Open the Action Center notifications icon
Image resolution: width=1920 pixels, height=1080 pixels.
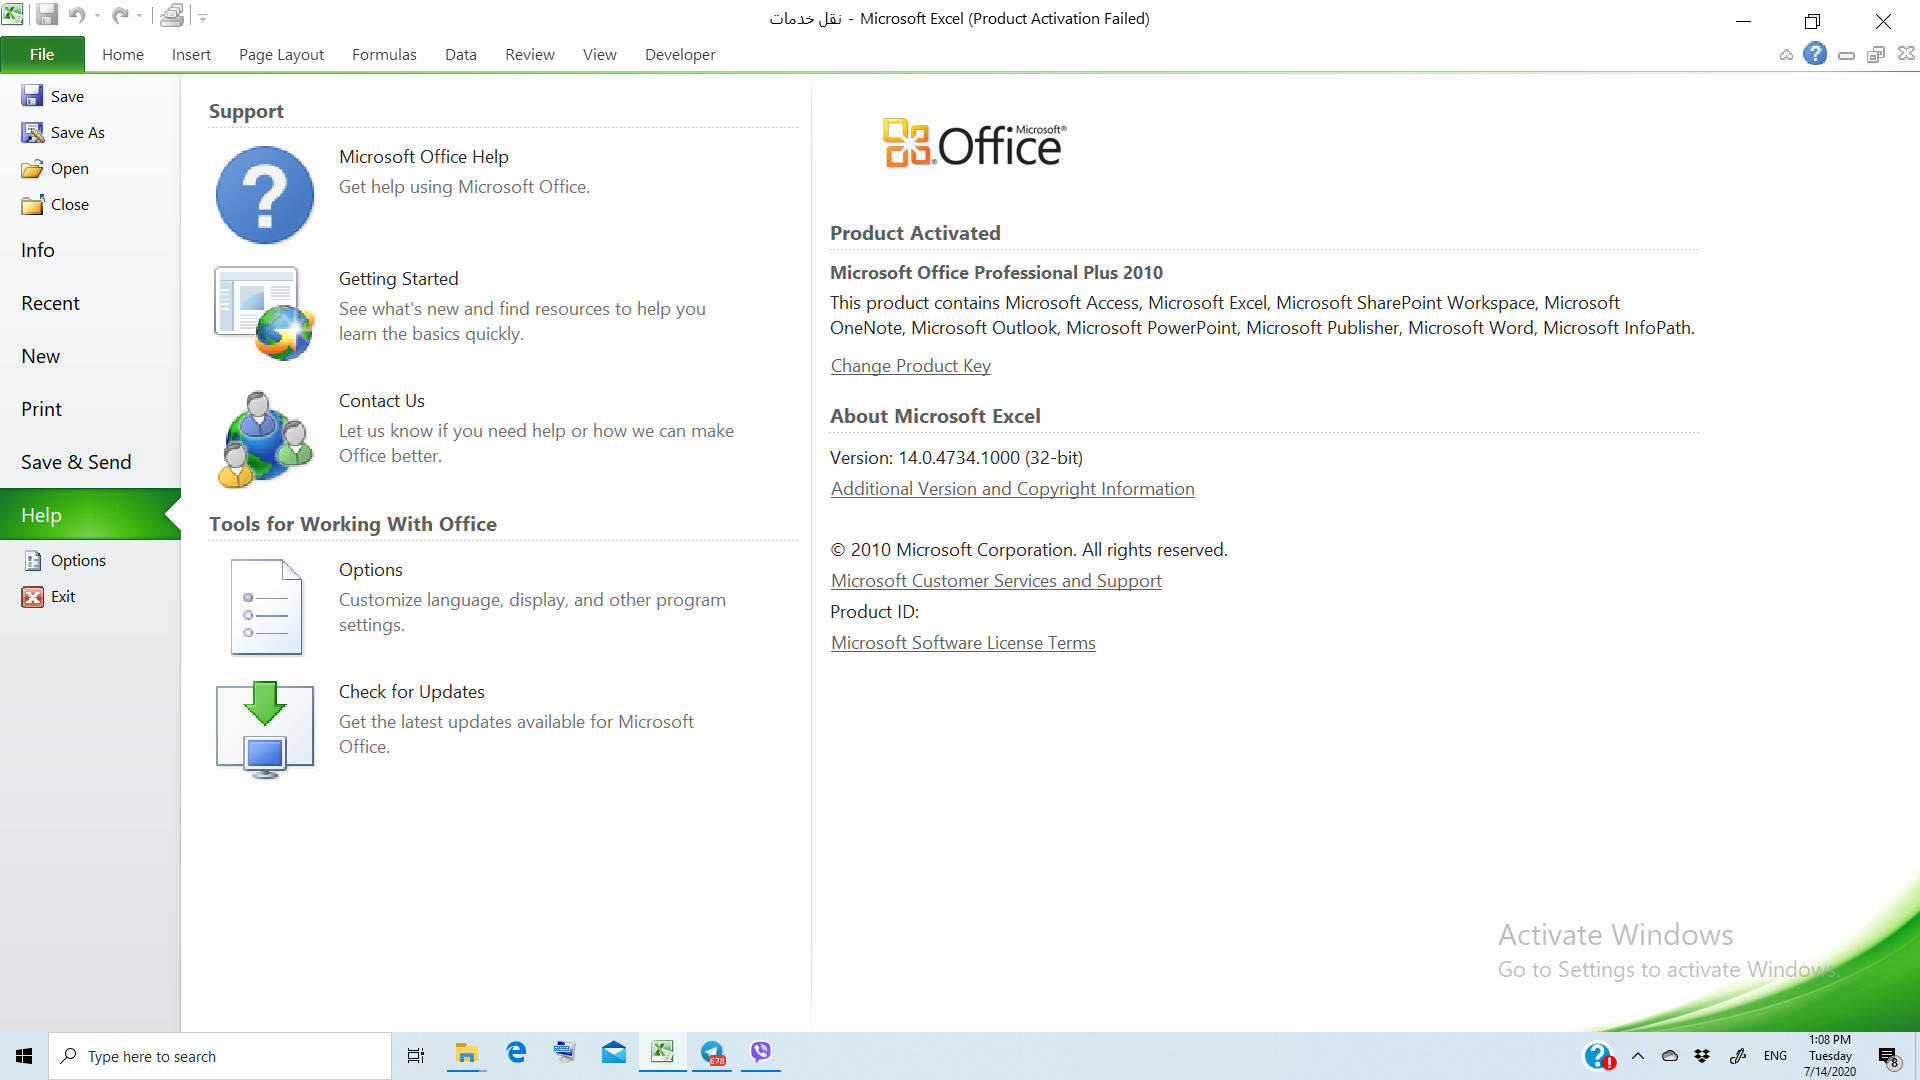click(1888, 1057)
